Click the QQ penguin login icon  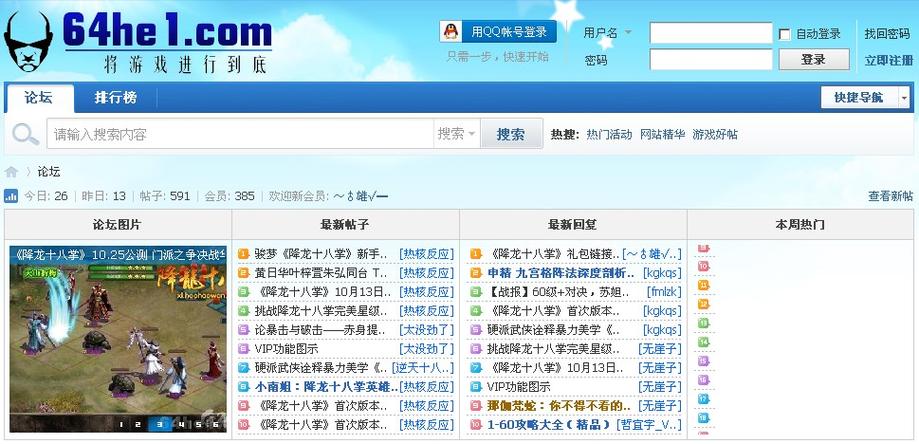point(454,32)
